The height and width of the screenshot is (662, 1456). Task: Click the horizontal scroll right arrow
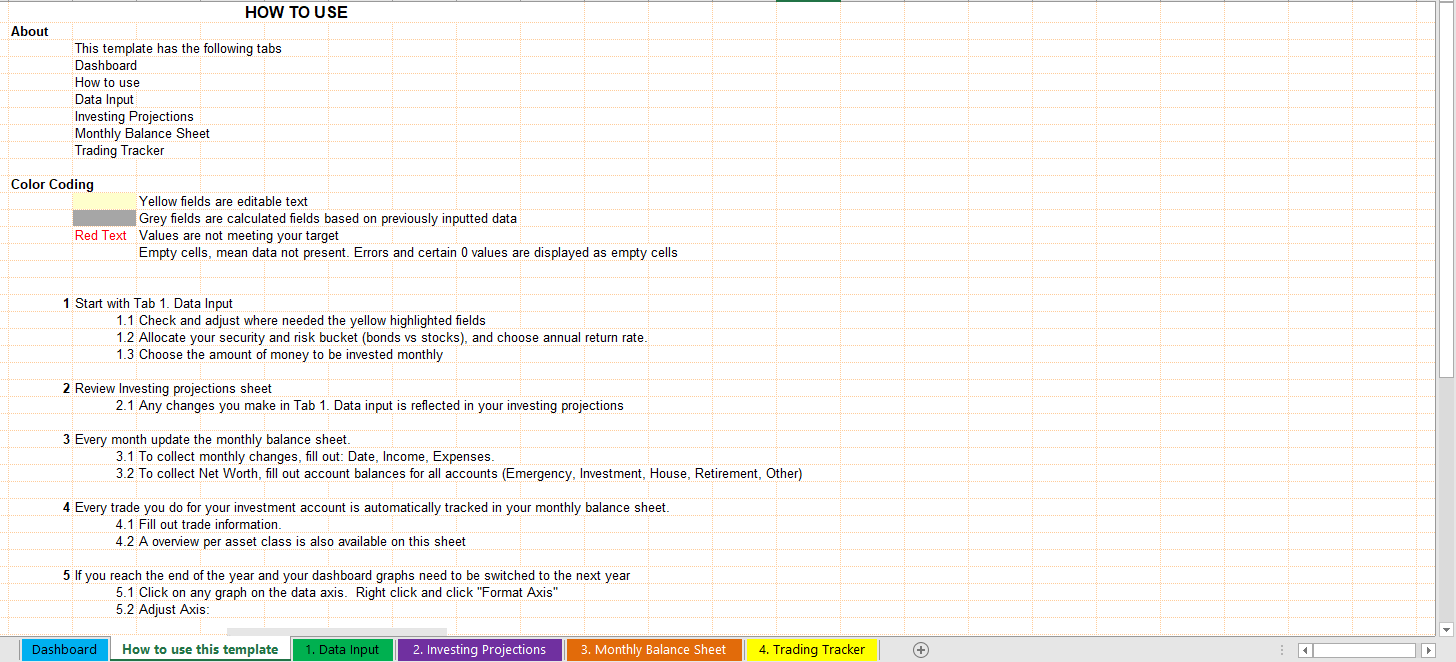(x=1428, y=651)
